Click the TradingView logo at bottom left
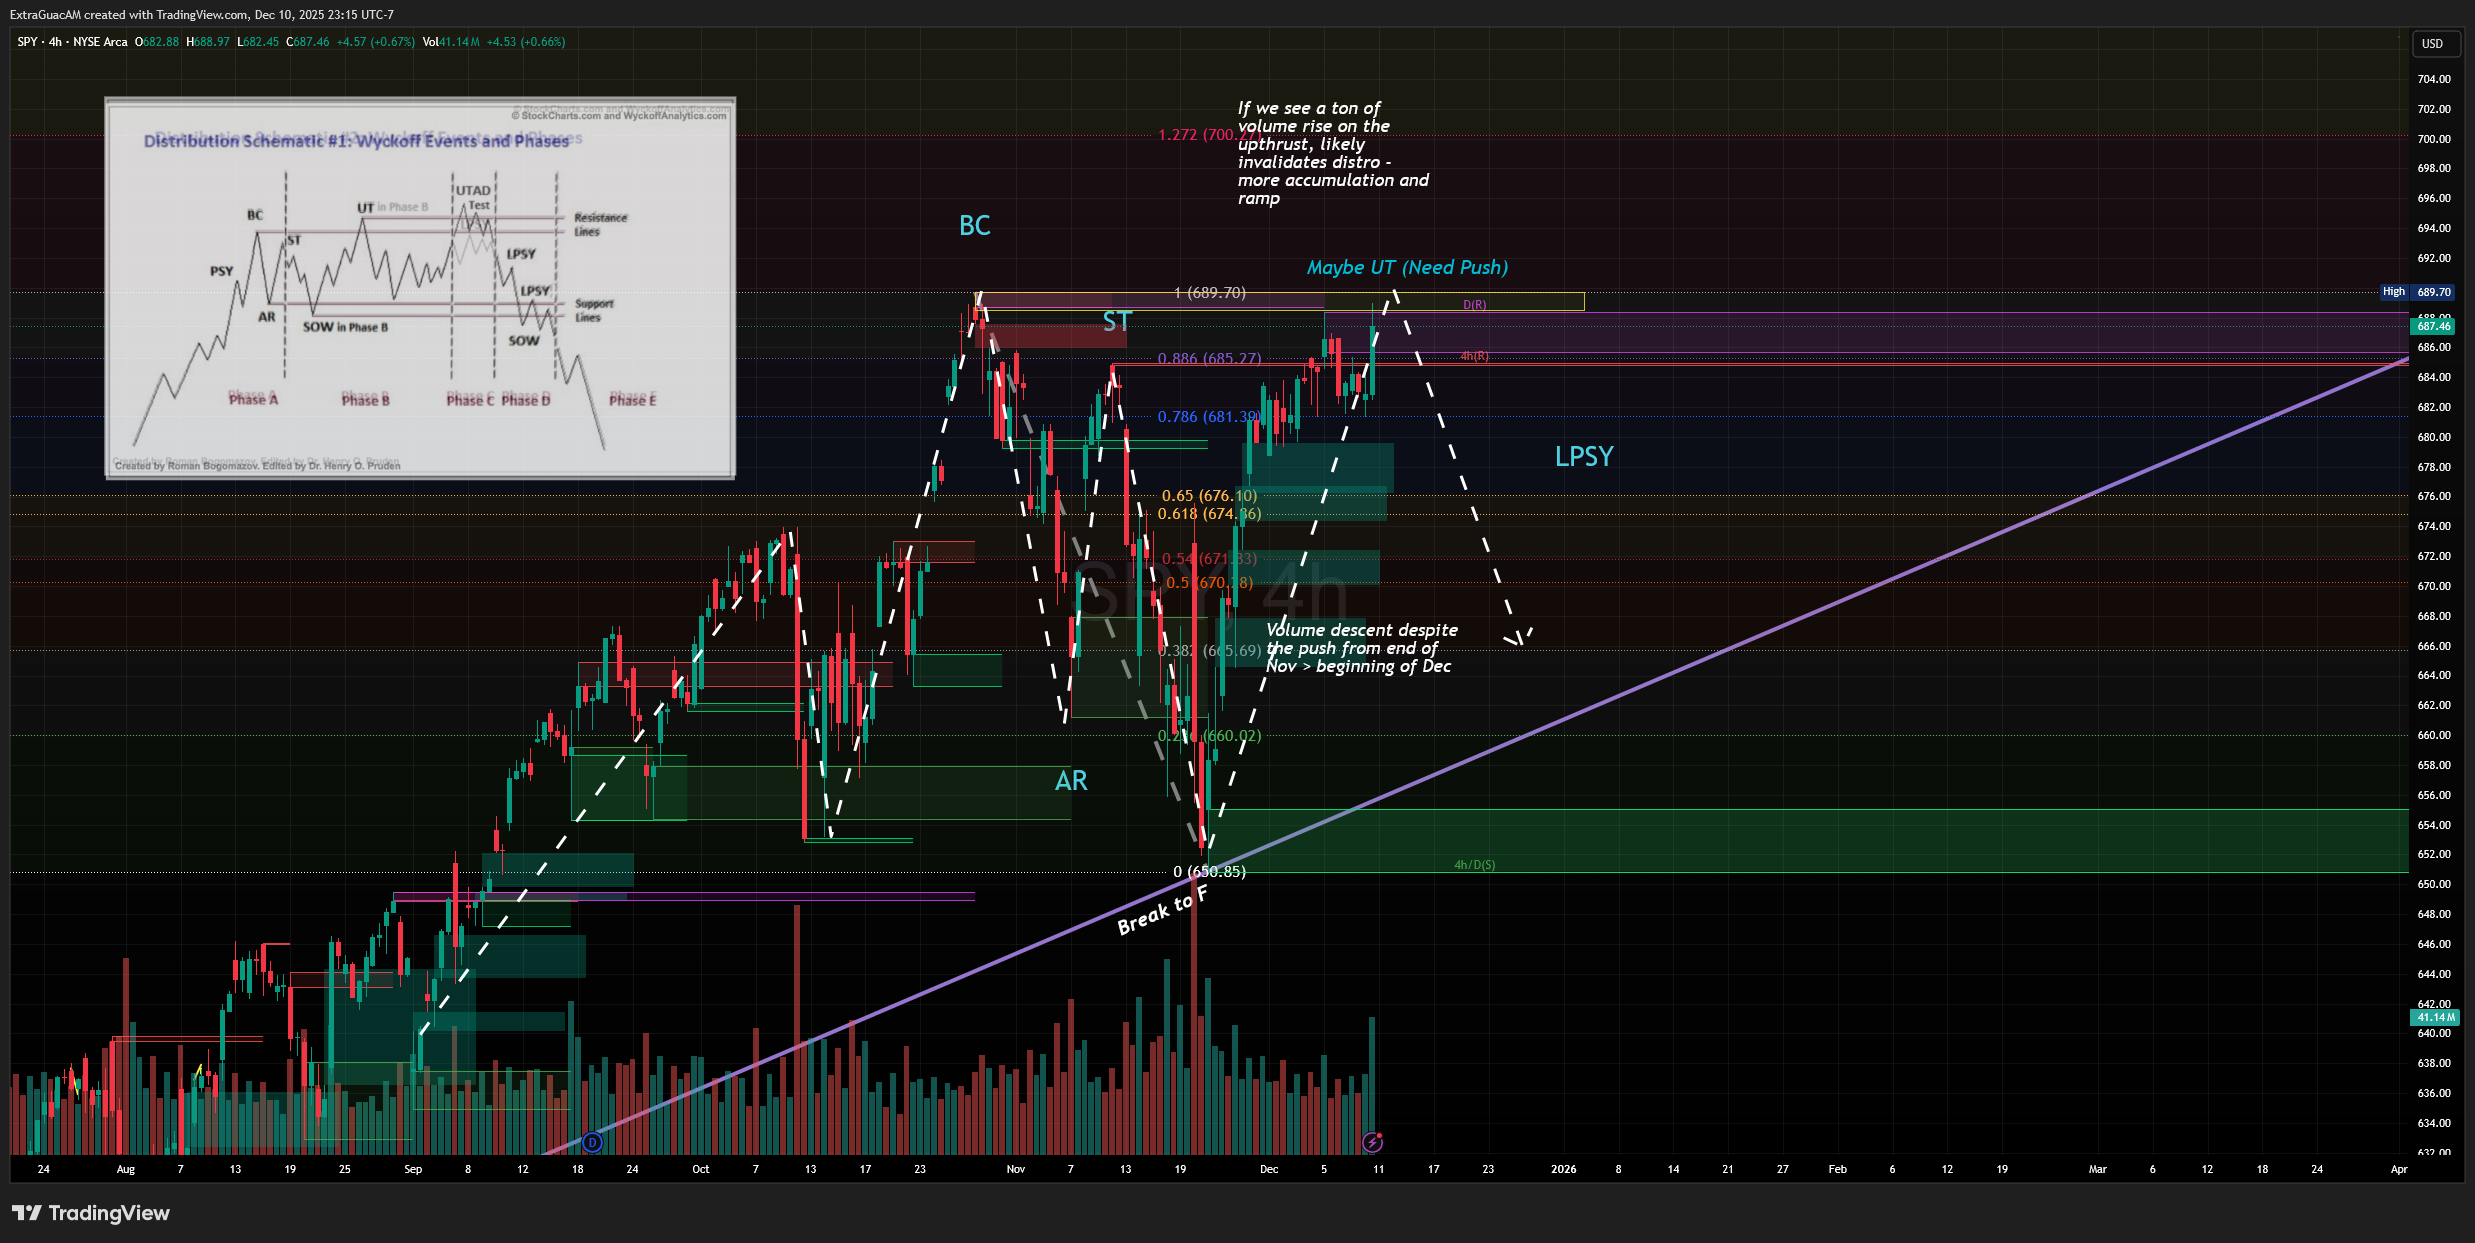Screen dimensions: 2475x1243 coord(91,1213)
